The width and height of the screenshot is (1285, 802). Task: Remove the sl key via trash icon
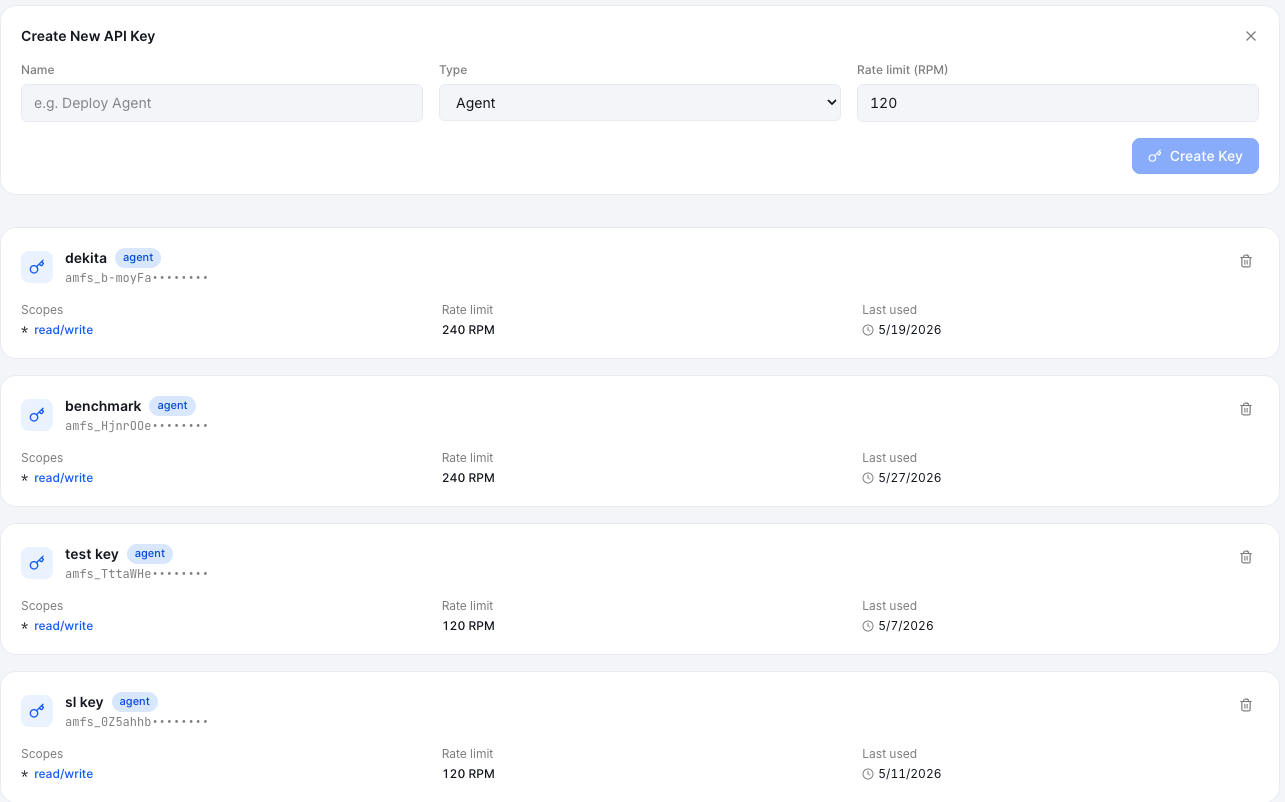tap(1246, 705)
